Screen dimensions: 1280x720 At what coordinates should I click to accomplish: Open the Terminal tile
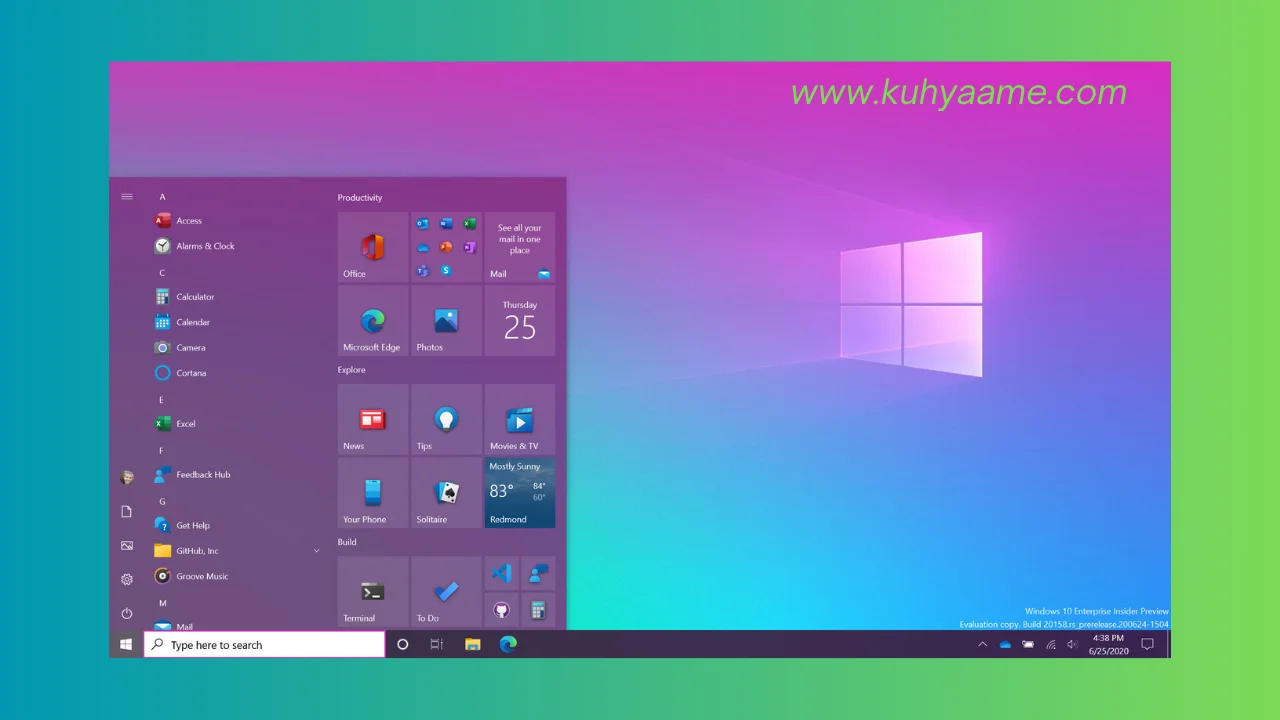373,592
